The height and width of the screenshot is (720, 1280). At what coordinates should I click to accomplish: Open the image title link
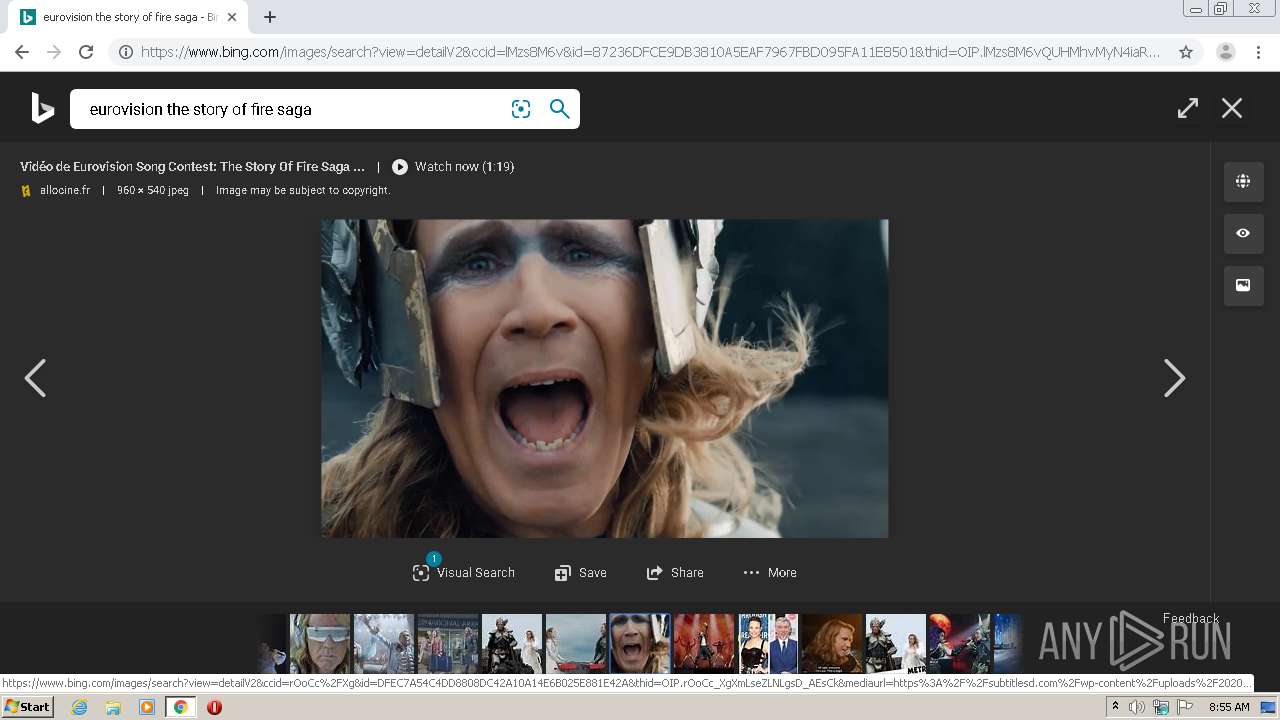192,167
